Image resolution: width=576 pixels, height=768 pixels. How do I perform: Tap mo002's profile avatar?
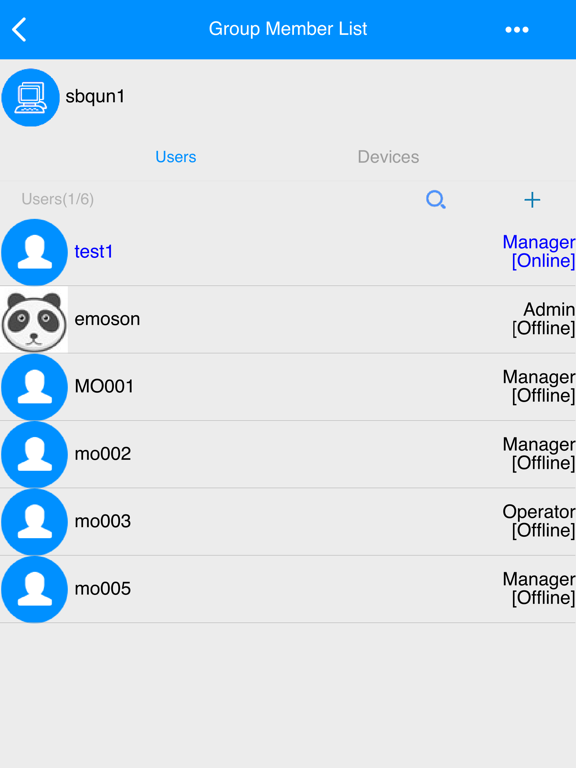(34, 455)
